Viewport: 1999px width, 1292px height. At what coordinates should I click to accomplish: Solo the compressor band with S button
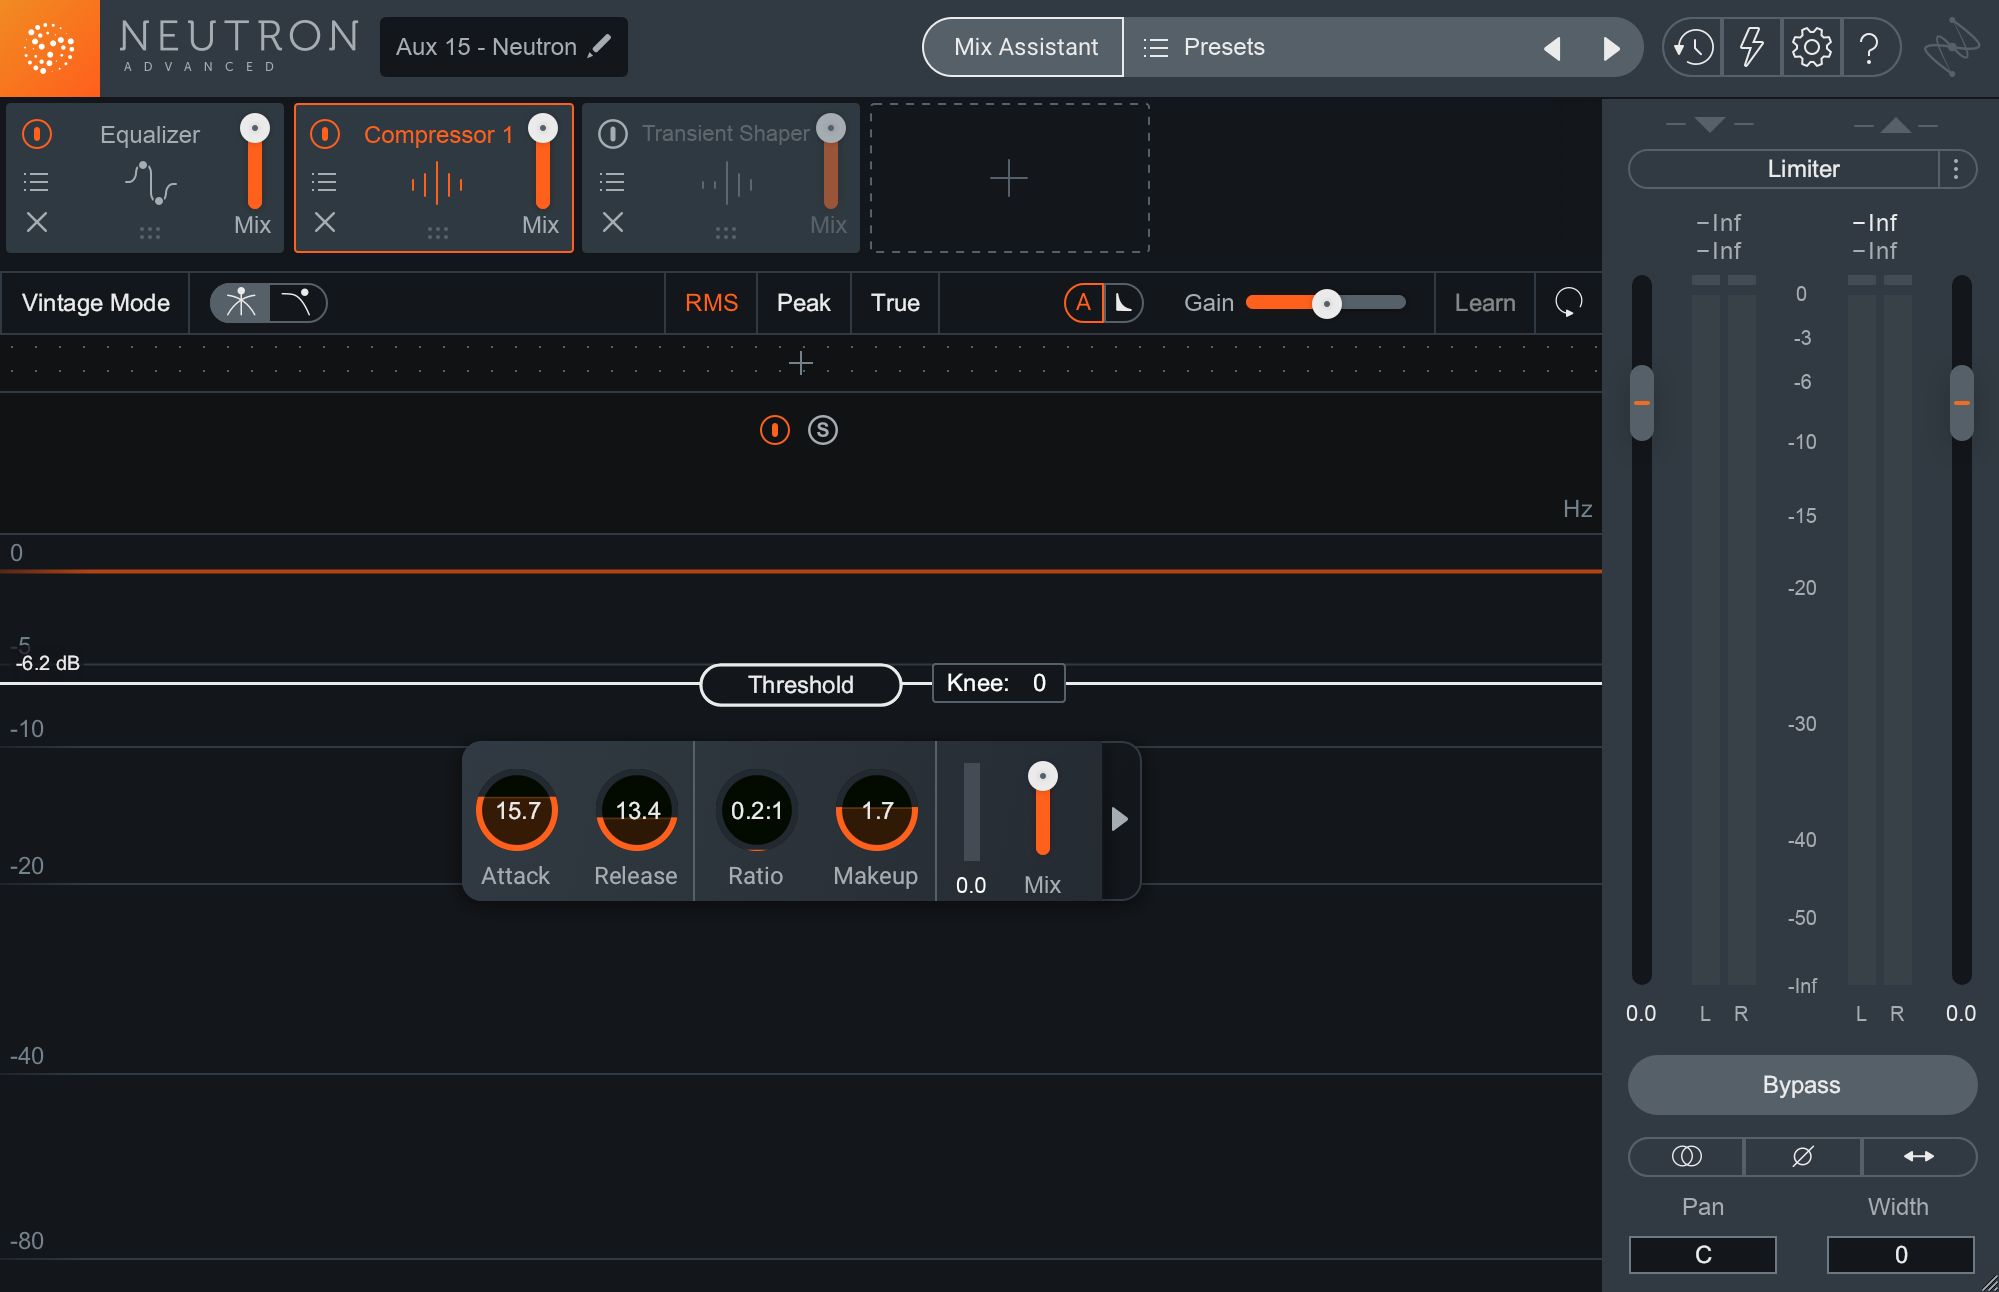point(823,430)
